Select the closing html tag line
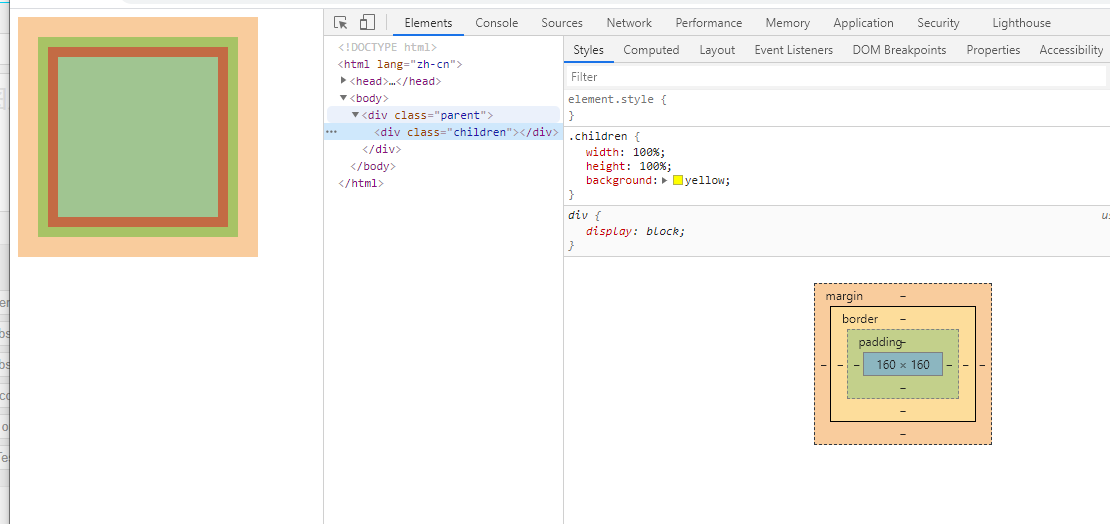 click(361, 183)
